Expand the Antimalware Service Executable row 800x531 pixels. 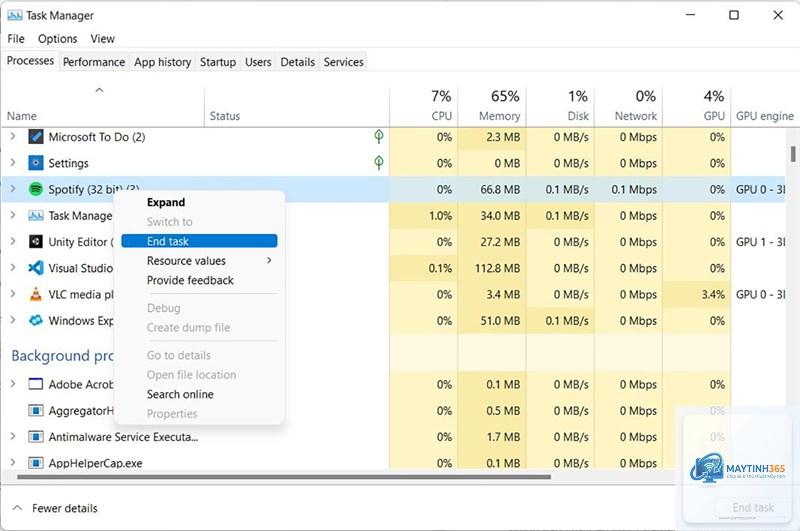[x=13, y=437]
